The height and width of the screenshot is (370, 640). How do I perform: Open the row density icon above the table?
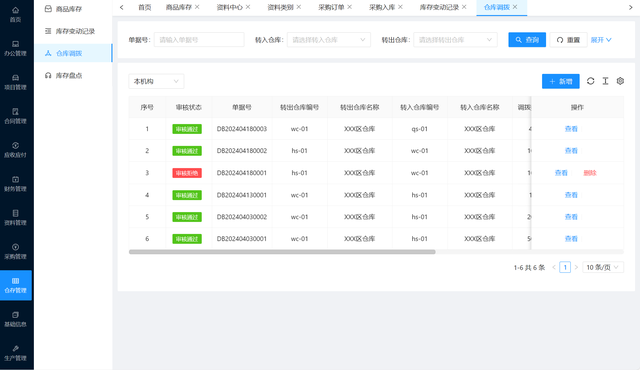605,81
